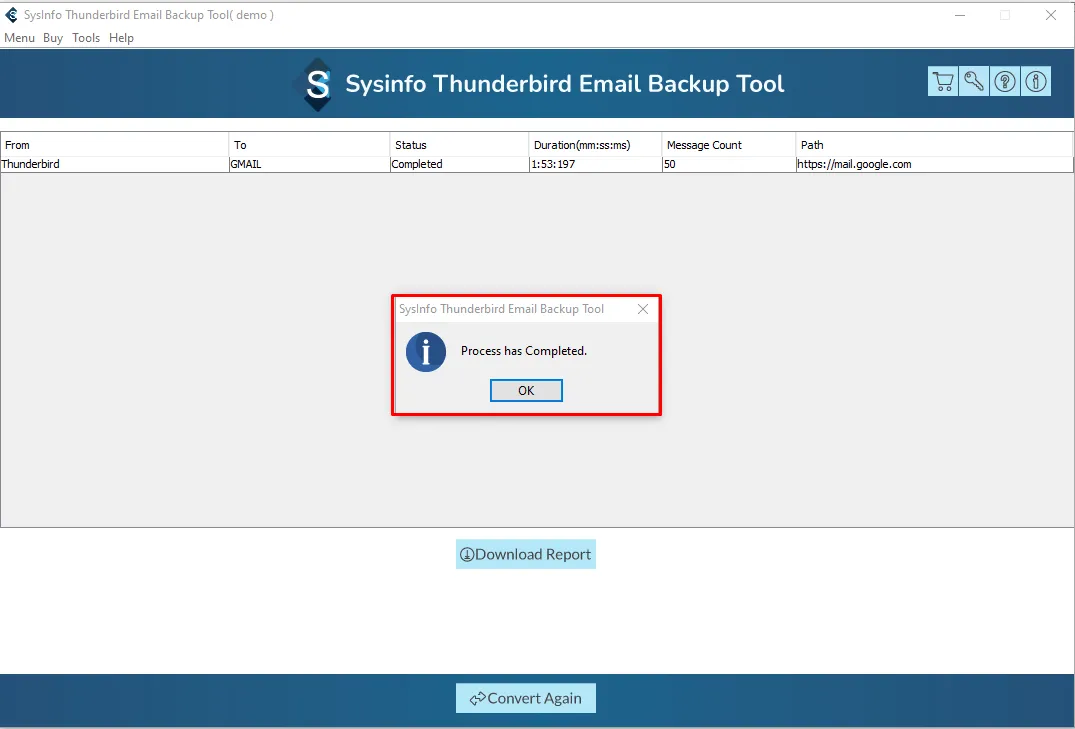The image size is (1075, 729).
Task: Select the GMAIL cell
Action: tap(309, 164)
